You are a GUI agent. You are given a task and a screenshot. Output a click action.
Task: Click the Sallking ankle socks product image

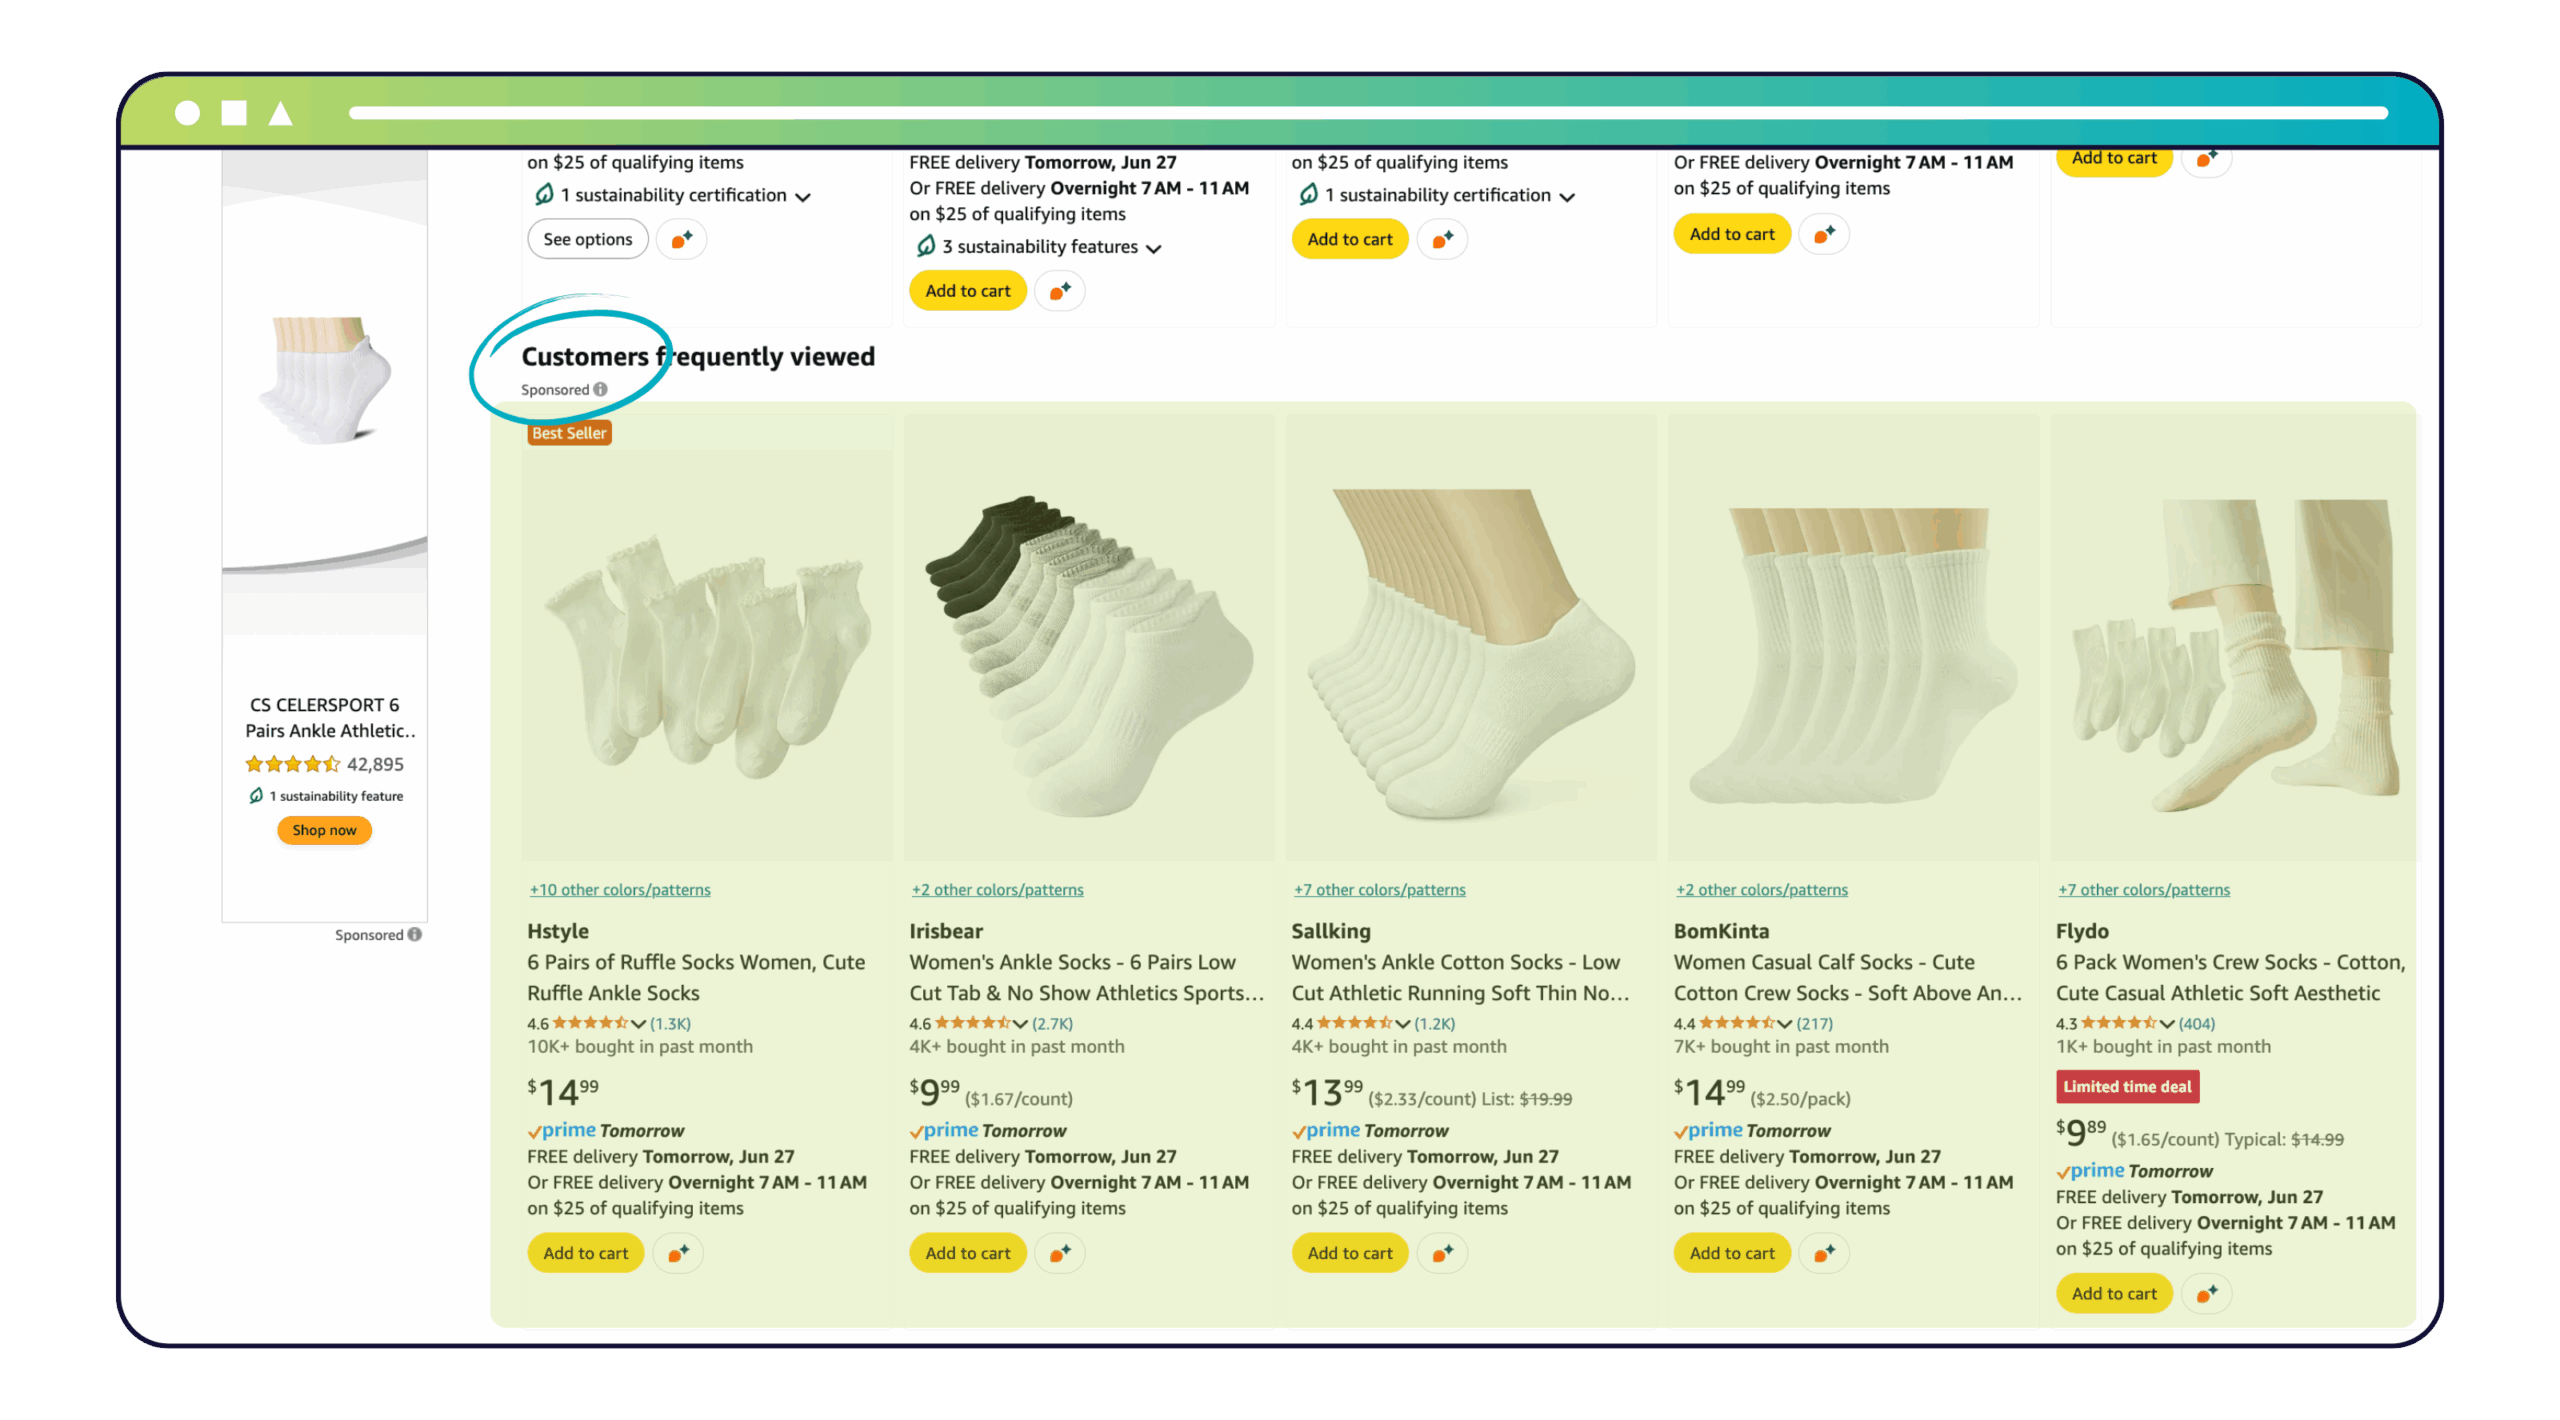(x=1470, y=650)
